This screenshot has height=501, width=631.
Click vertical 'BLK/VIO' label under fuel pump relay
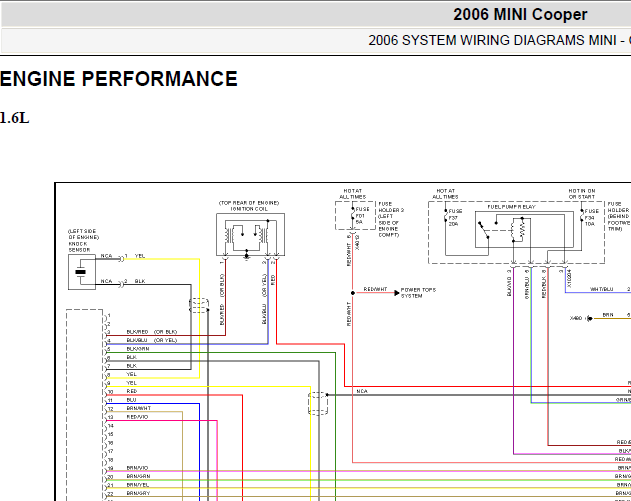509,286
